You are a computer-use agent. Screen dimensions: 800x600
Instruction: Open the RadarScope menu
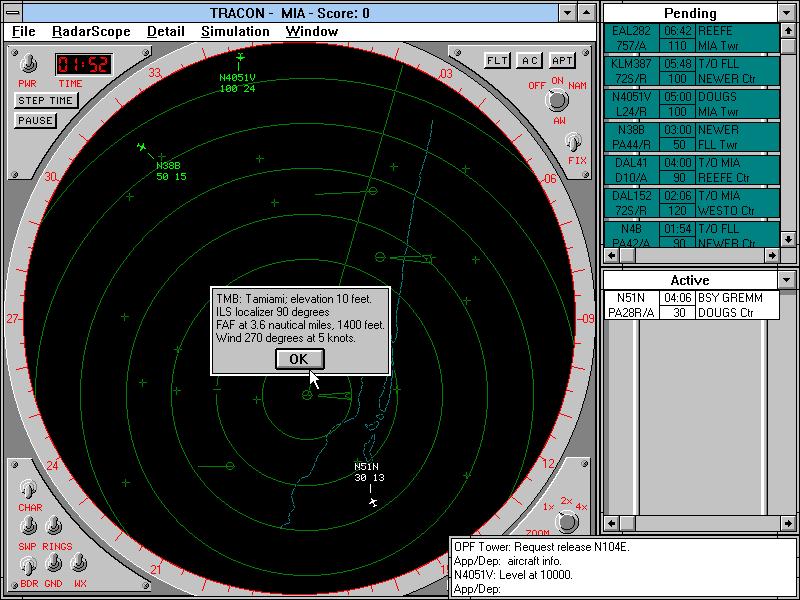coord(91,32)
